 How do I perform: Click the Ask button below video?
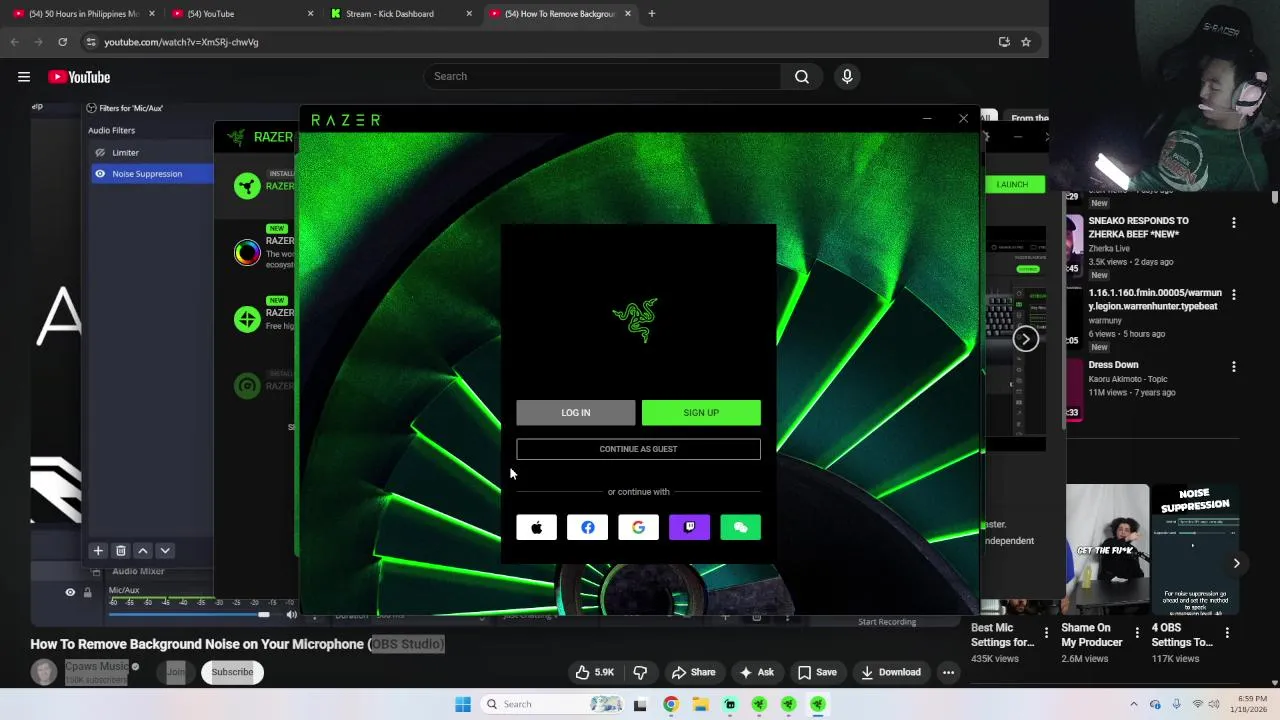tap(756, 672)
